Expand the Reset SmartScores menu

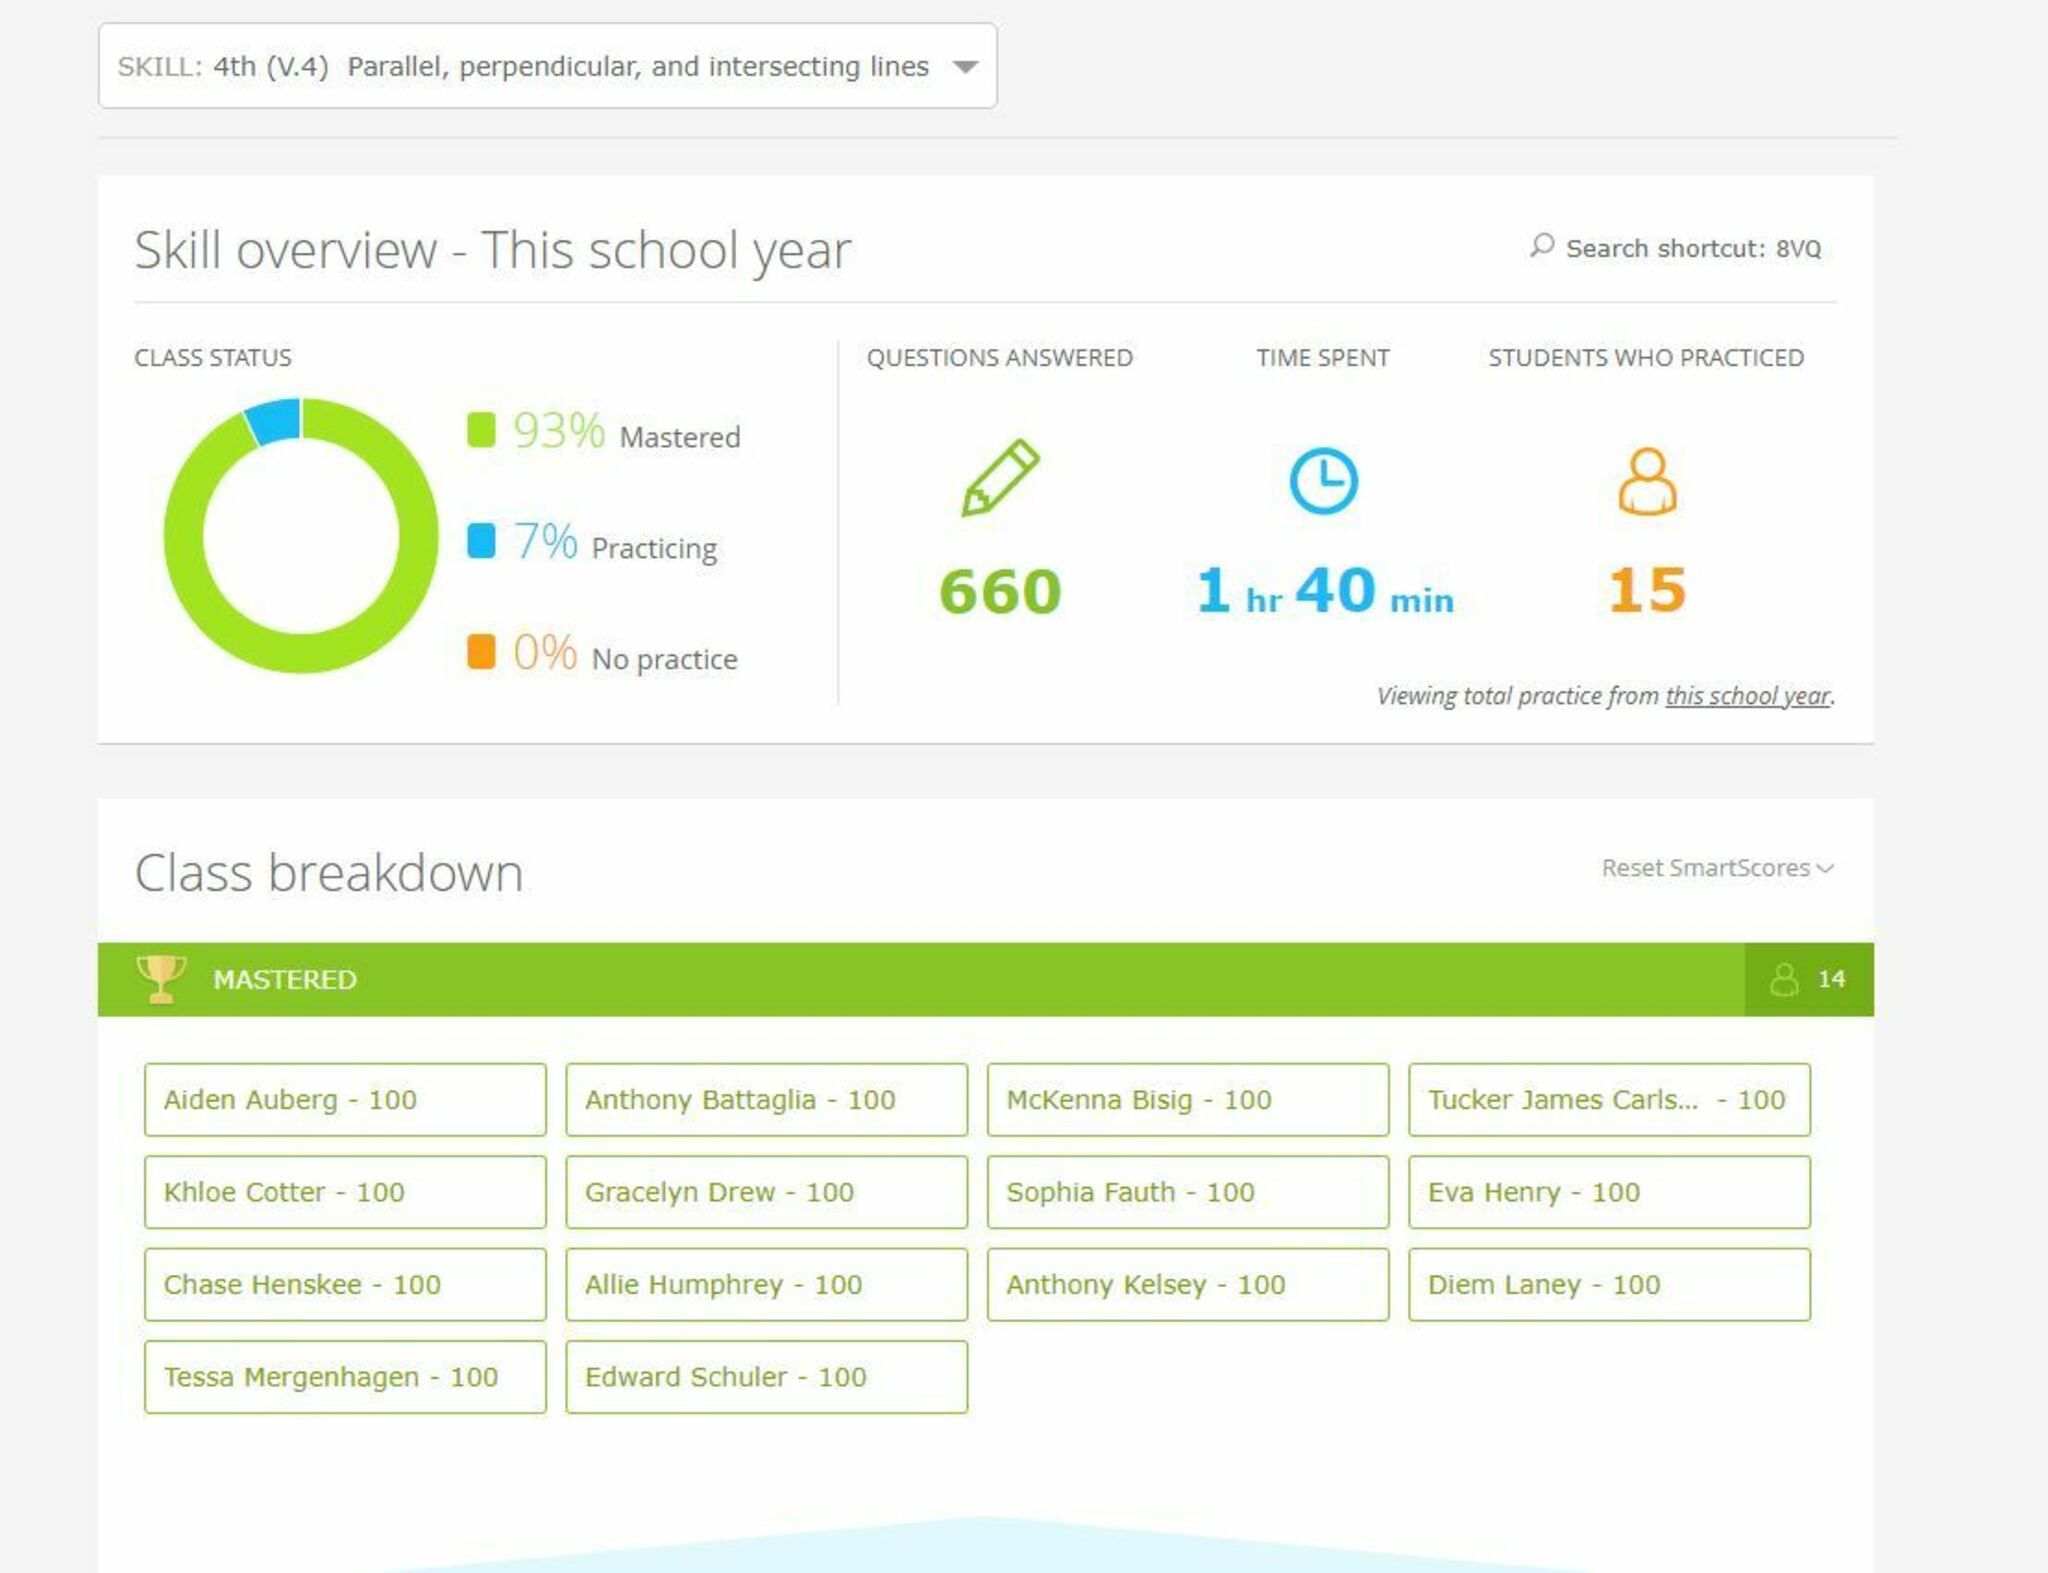[x=1716, y=867]
